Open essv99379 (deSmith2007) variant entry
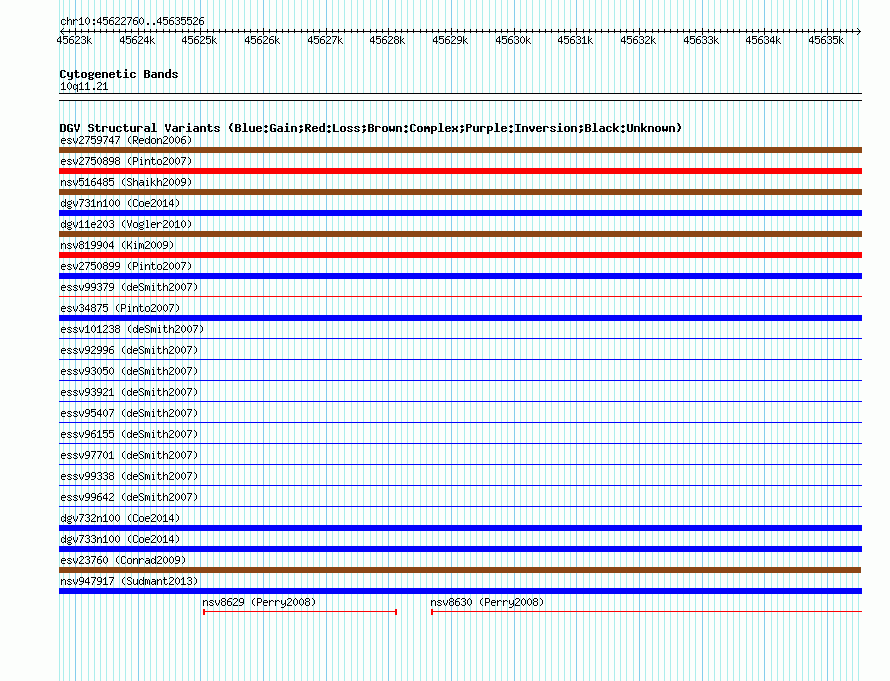The width and height of the screenshot is (890, 681). [x=129, y=287]
